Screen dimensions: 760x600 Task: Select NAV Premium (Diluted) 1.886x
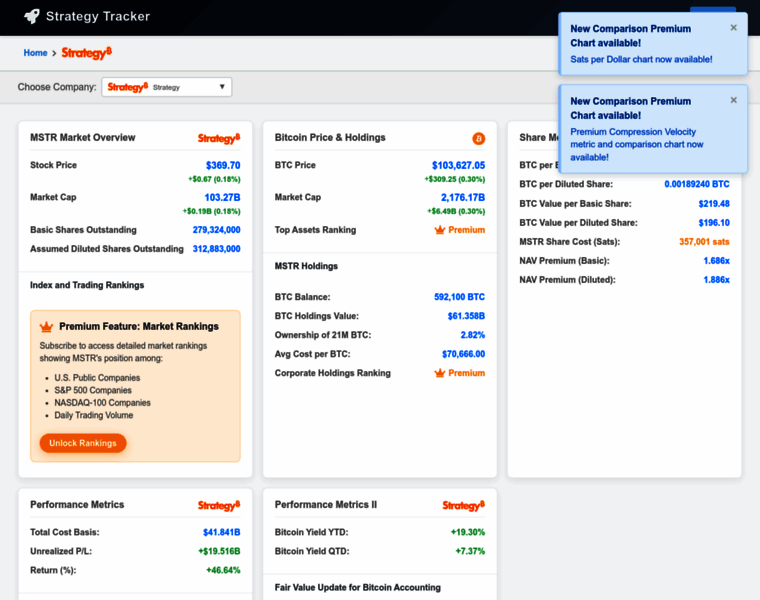tap(716, 280)
